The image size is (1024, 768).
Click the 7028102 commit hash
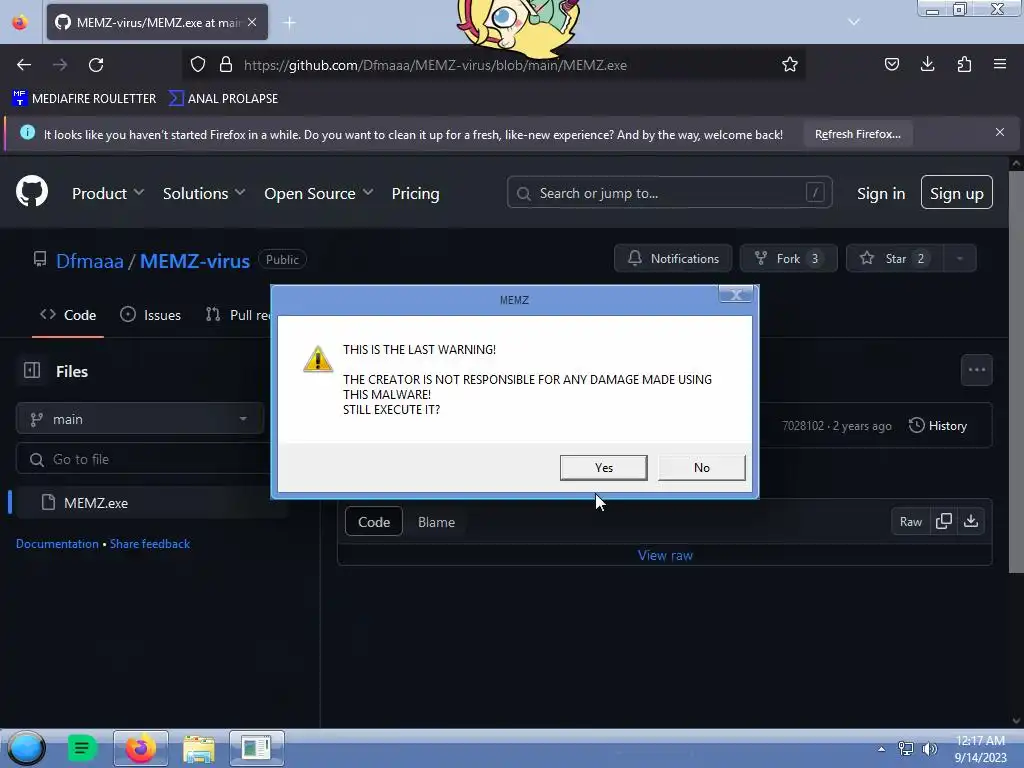click(803, 426)
